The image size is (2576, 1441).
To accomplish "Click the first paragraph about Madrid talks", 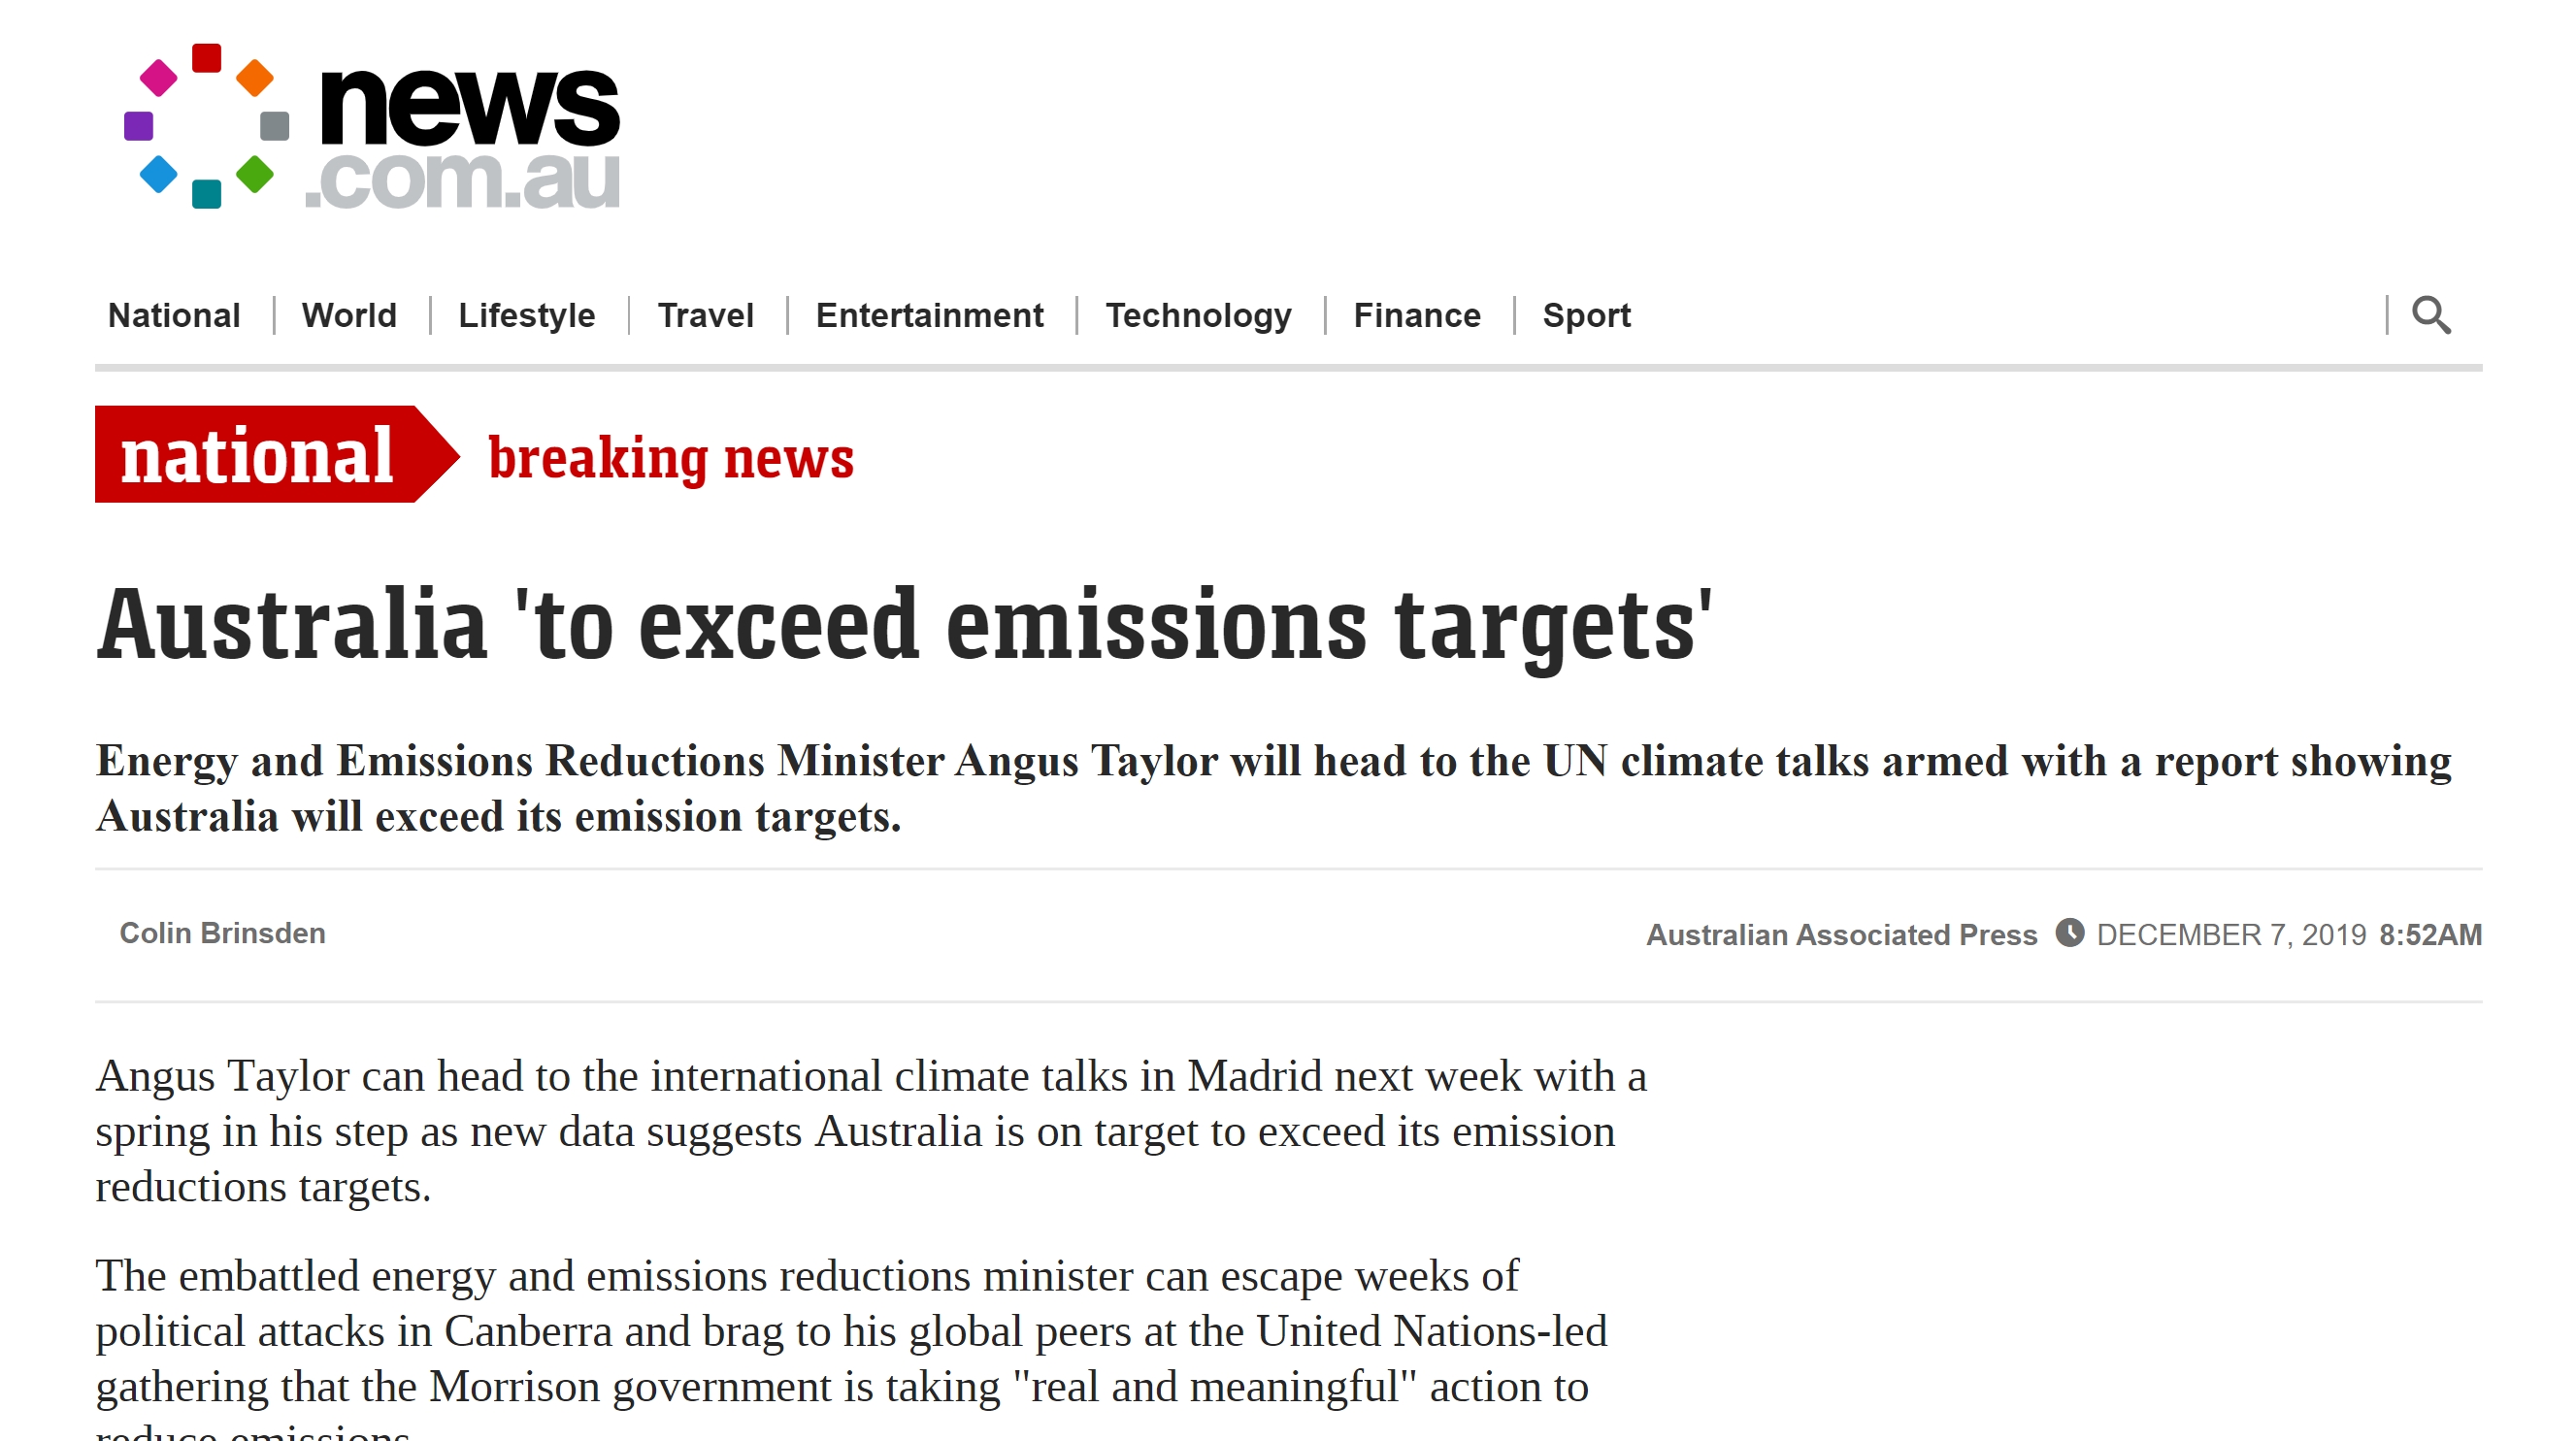I will 870,1131.
